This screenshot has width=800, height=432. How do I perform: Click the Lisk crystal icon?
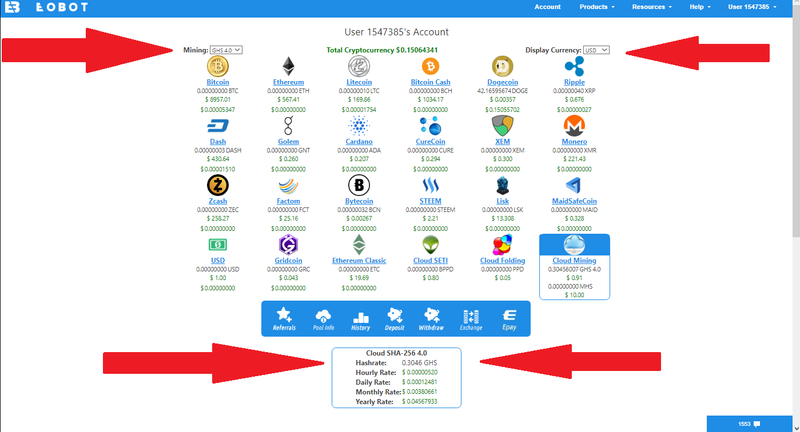pos(502,186)
